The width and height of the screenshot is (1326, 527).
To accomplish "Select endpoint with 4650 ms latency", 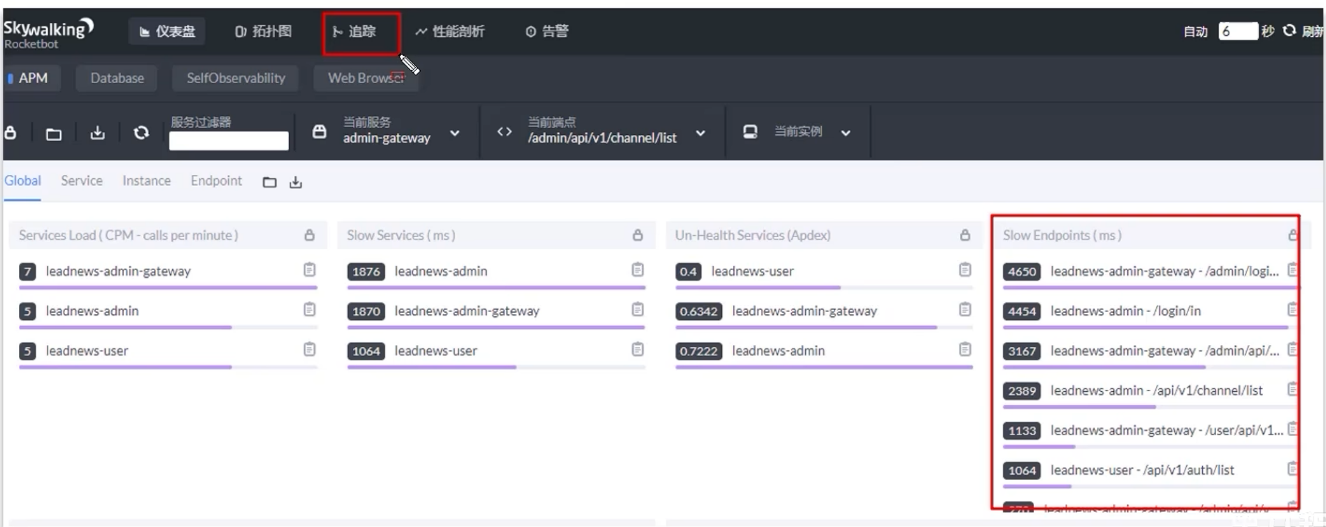I will (1165, 271).
